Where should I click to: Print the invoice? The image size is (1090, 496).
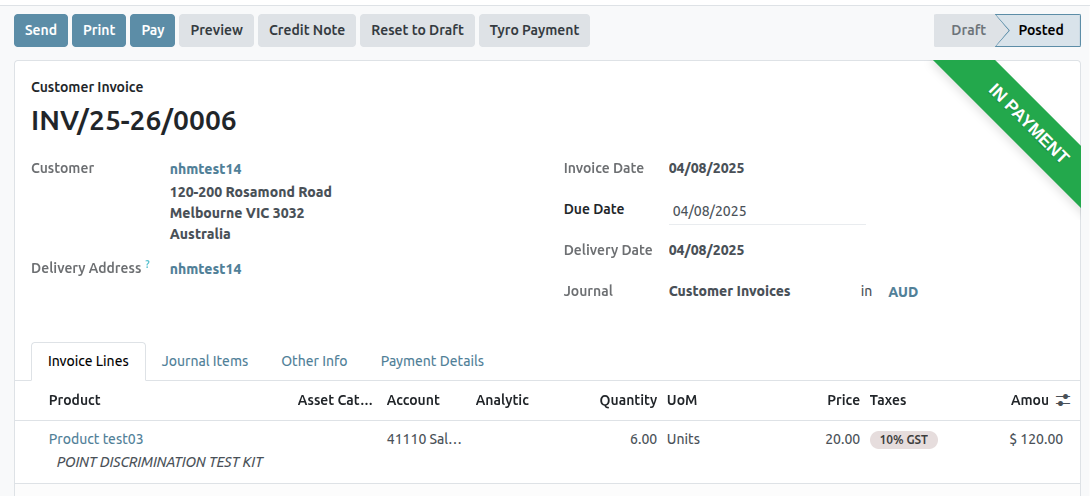(x=99, y=30)
